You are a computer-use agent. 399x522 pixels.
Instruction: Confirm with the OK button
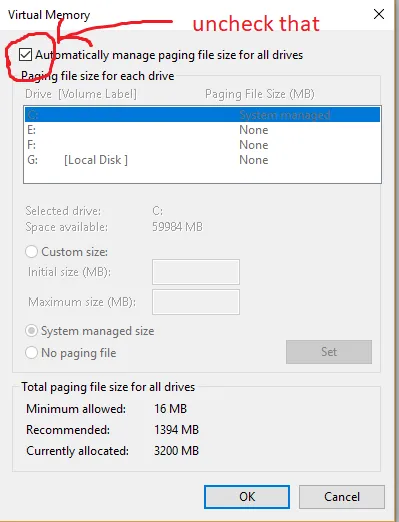click(247, 497)
